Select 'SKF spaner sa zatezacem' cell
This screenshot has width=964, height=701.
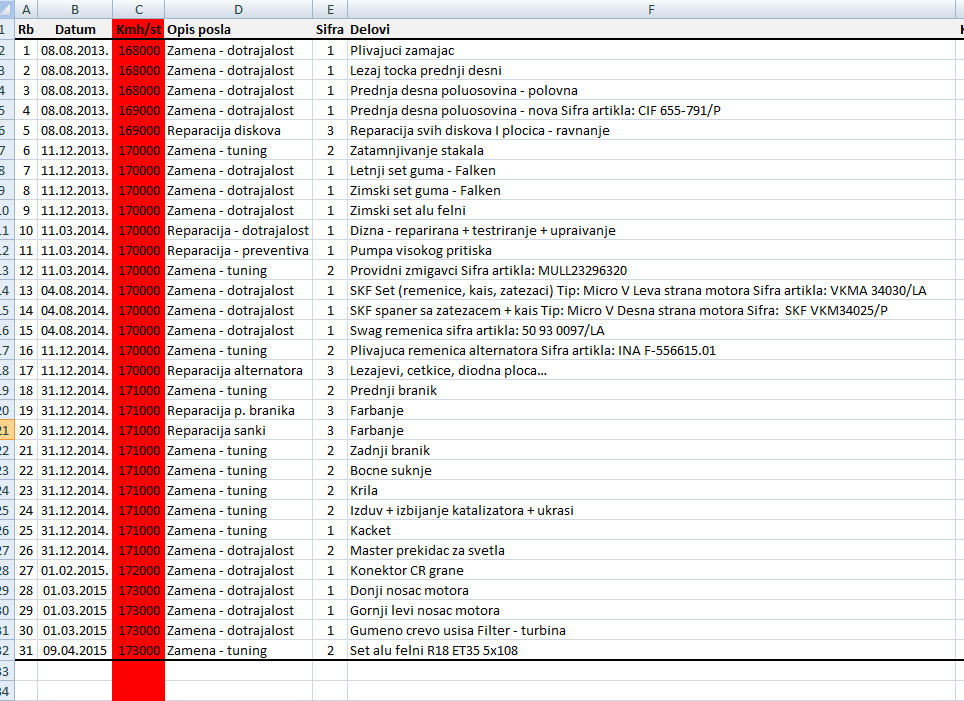[x=651, y=310]
